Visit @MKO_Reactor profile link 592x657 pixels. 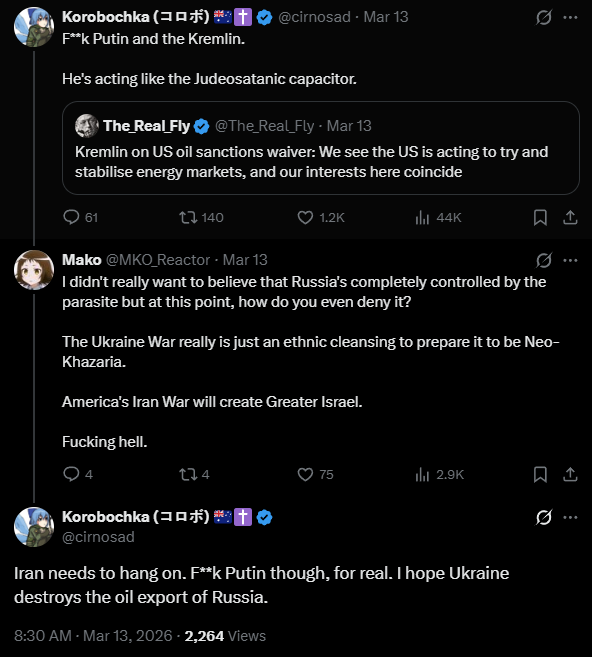158,260
